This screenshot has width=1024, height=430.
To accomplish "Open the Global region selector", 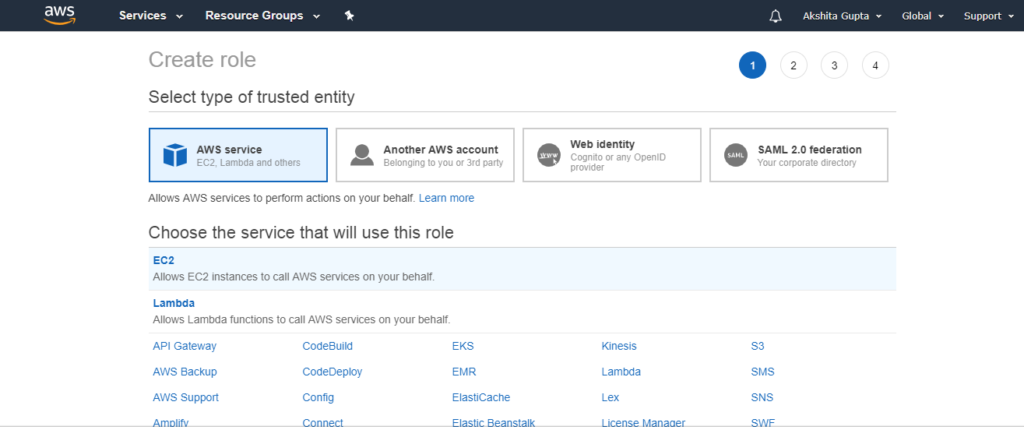I will [x=923, y=16].
